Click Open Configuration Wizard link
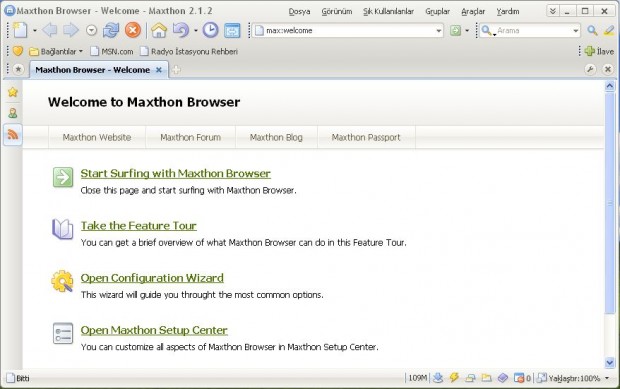Image resolution: width=620 pixels, height=389 pixels. pyautogui.click(x=152, y=278)
